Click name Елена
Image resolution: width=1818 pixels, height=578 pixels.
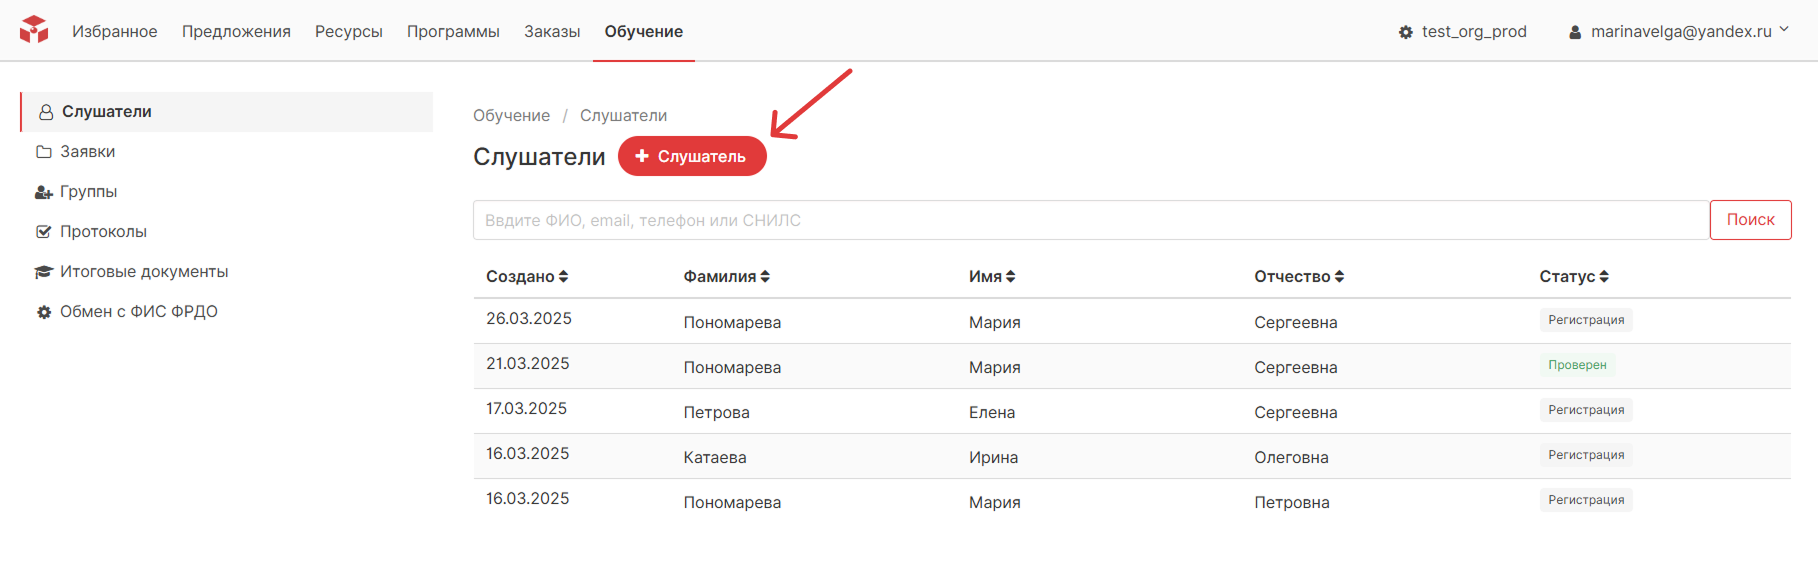click(x=992, y=413)
